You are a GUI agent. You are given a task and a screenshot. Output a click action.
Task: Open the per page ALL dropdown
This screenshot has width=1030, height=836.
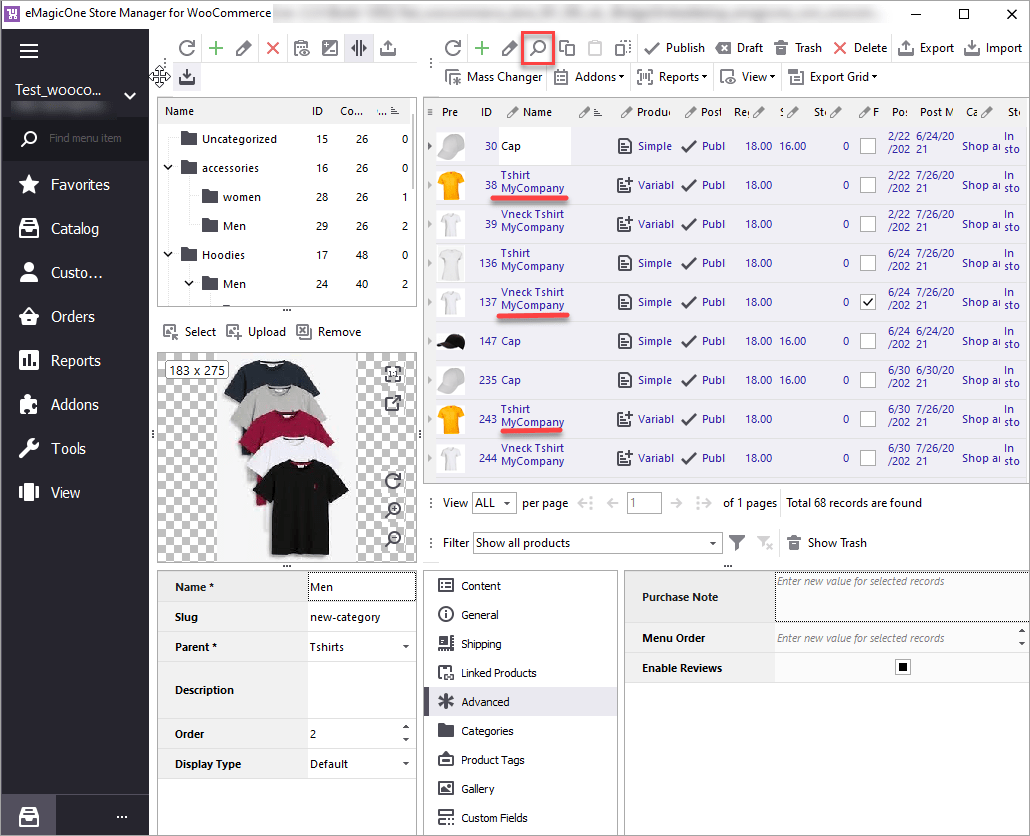508,503
